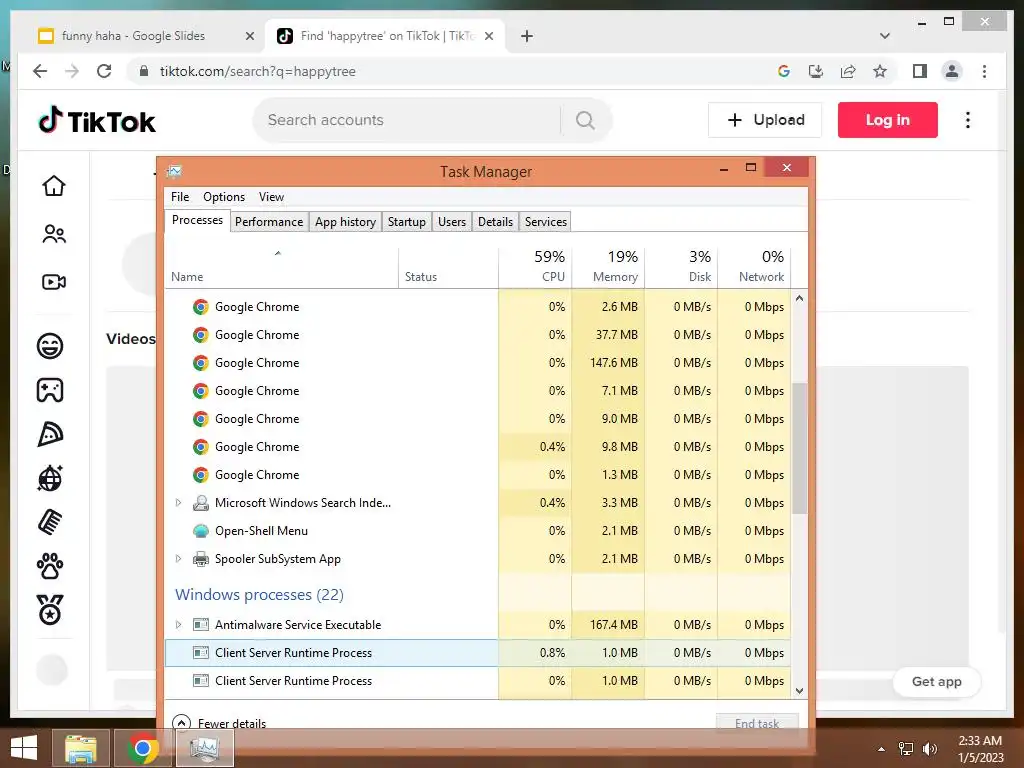Click the process list vertical scrollbar thumb
This screenshot has width=1024, height=768.
click(799, 448)
